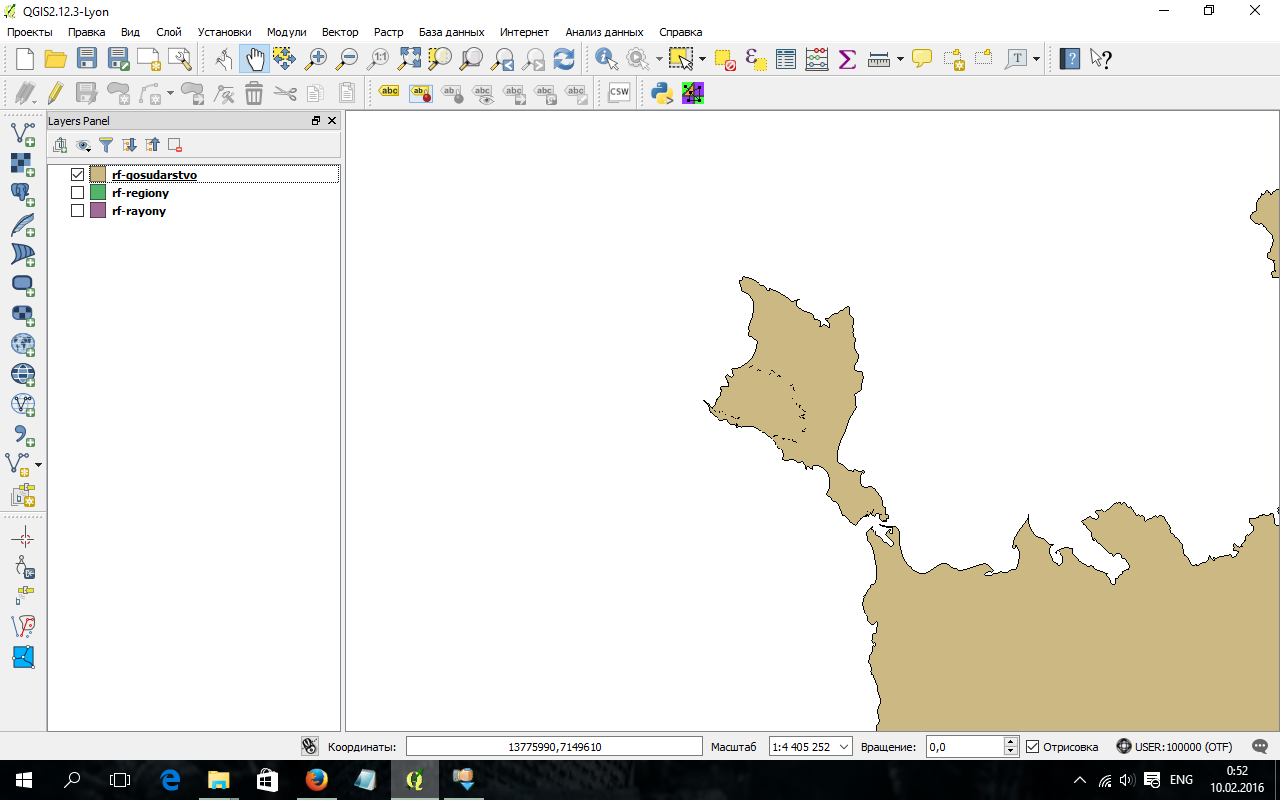This screenshot has width=1280, height=800.
Task: Click Zoom Full extent icon
Action: pyautogui.click(x=409, y=59)
